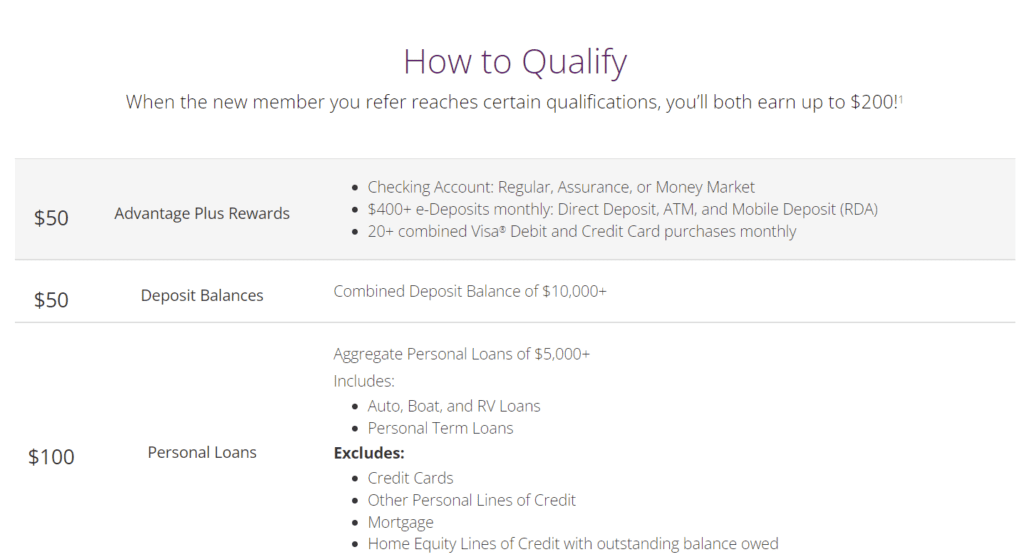
Task: Click the Home Equity Lines of Credit bullet
Action: coord(573,544)
